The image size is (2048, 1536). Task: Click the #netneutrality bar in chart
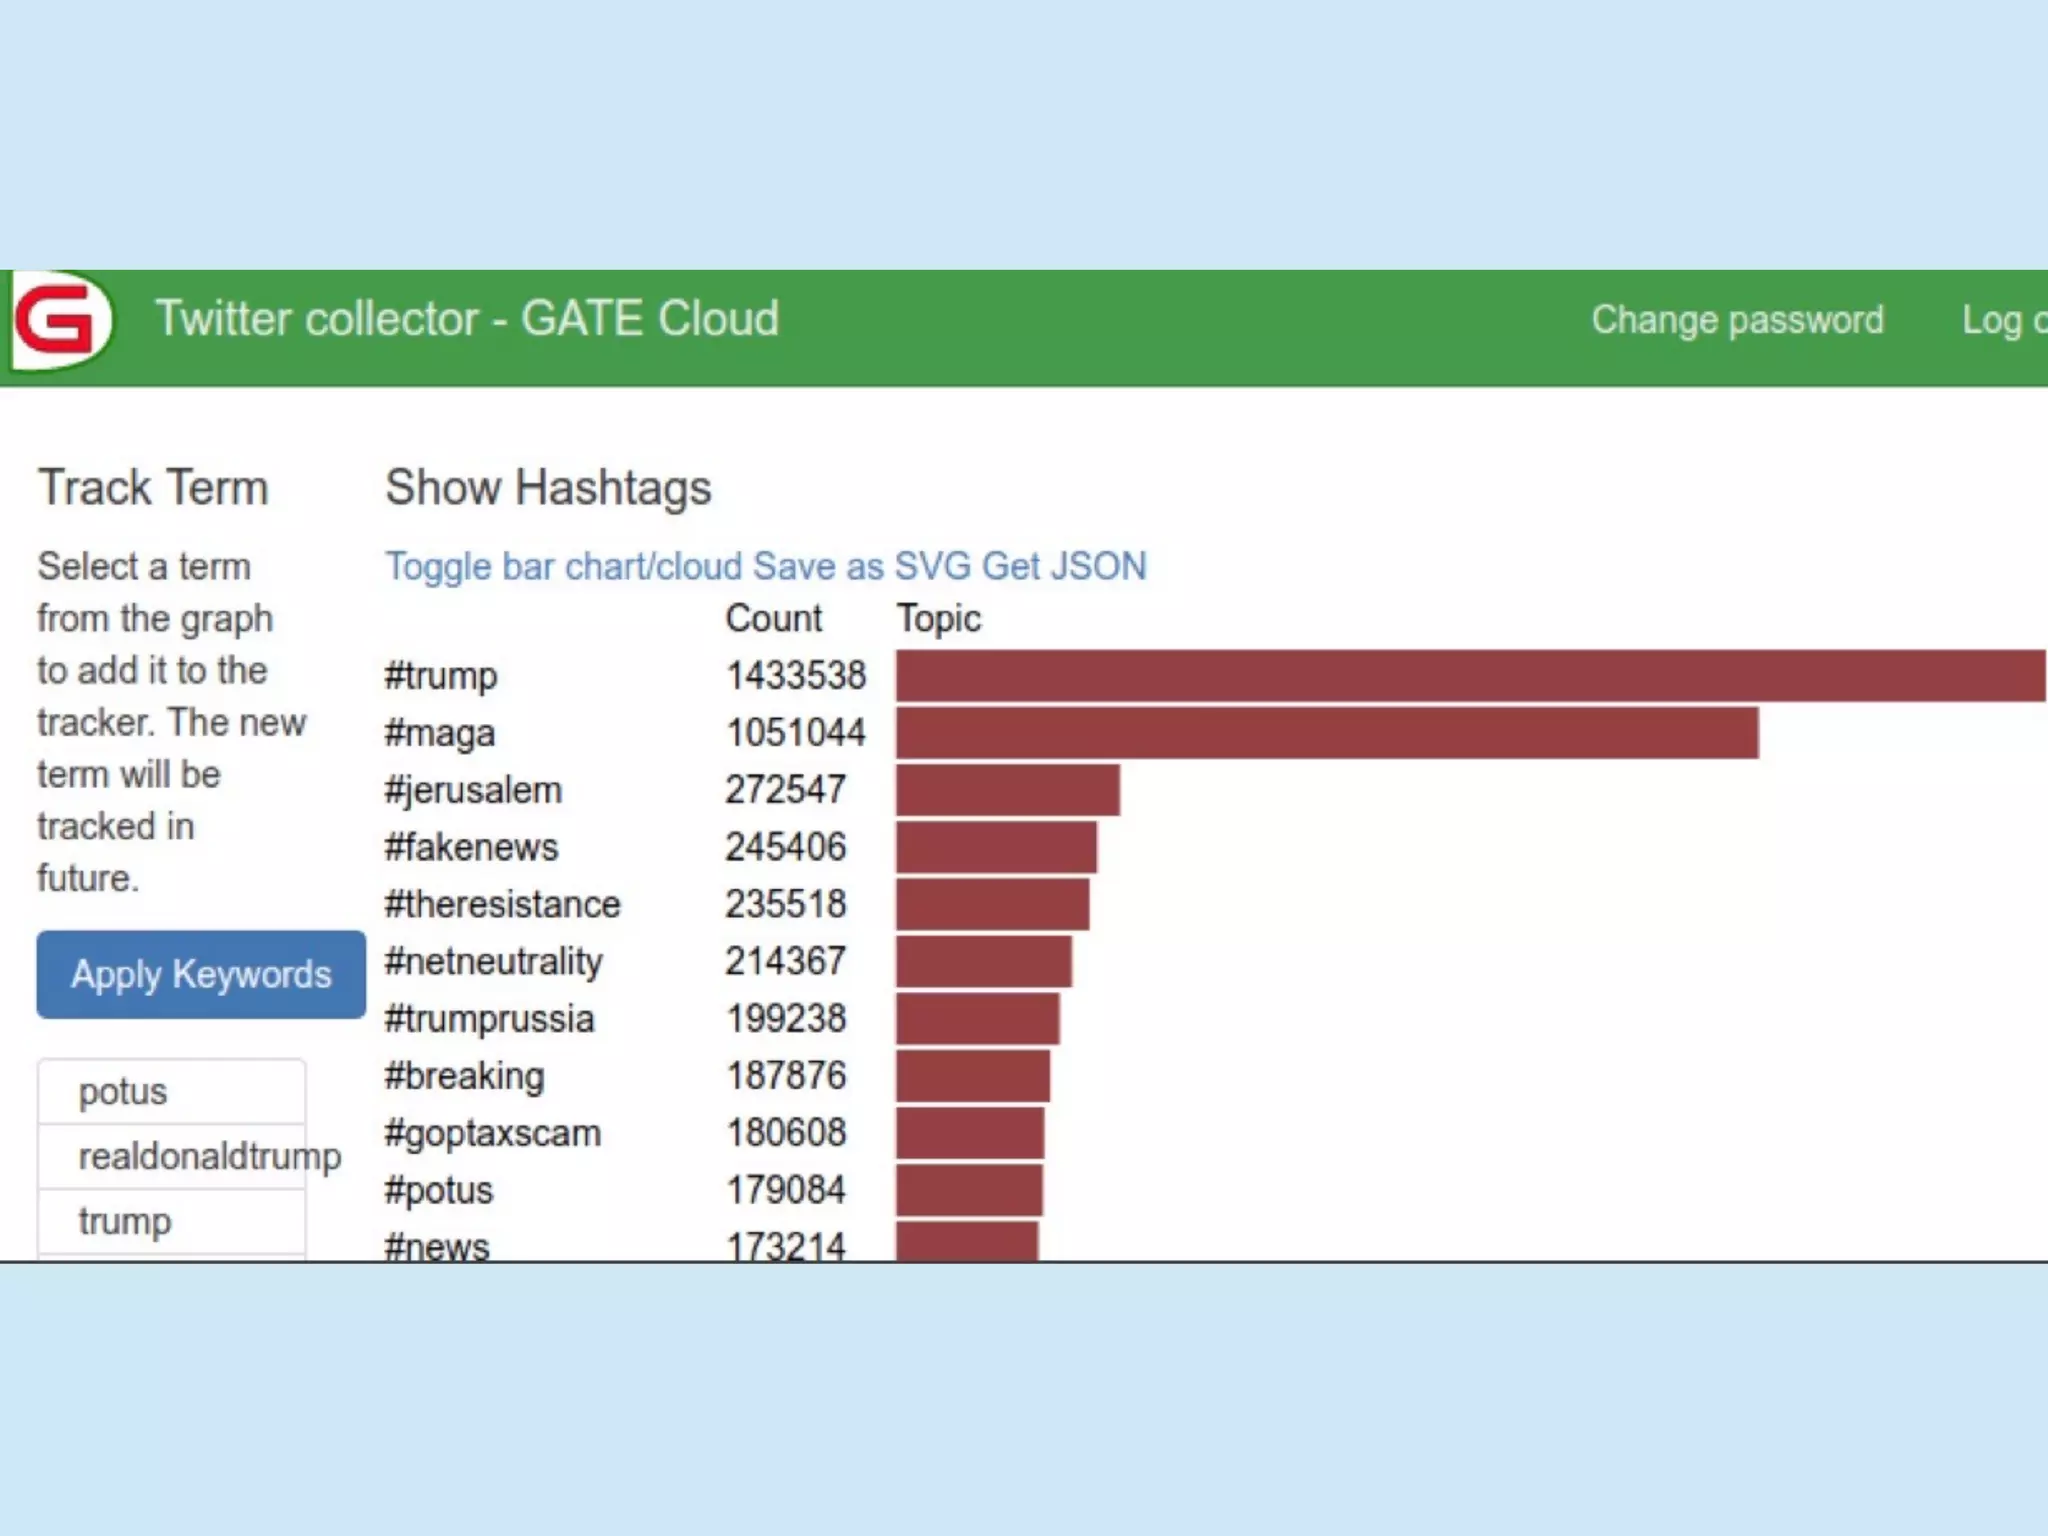[983, 961]
